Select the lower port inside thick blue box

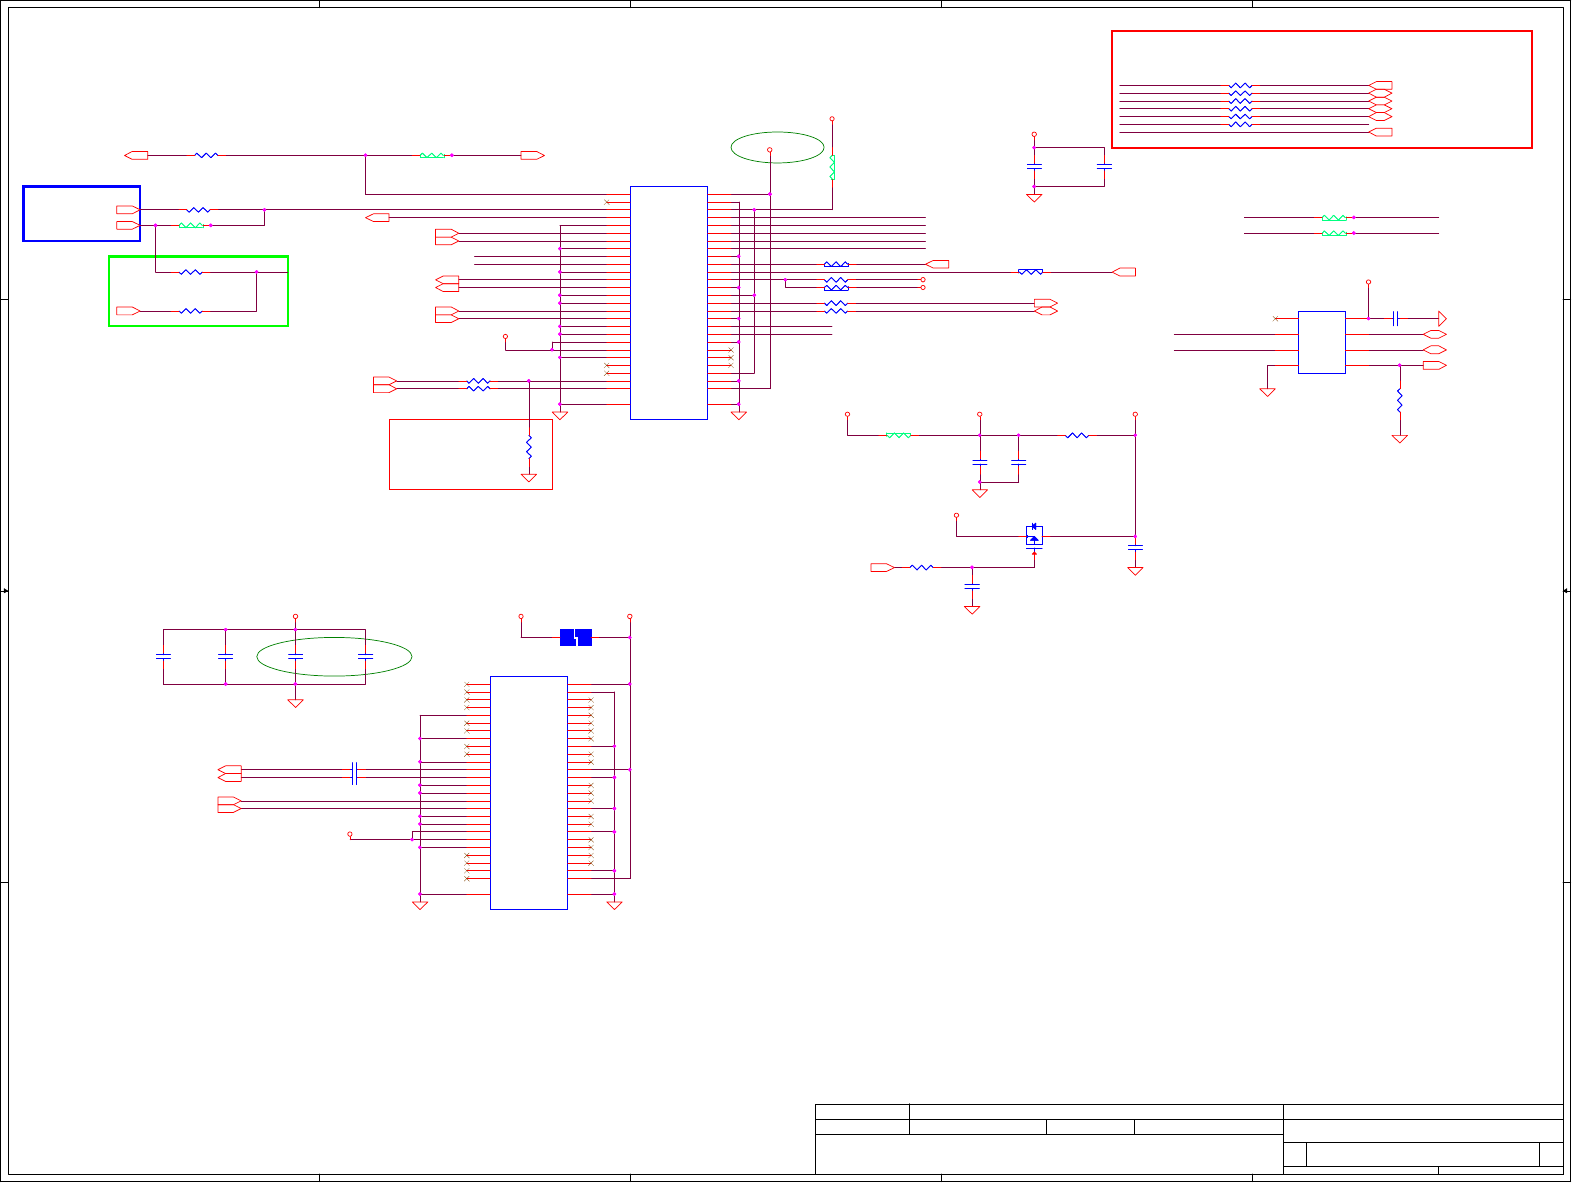[128, 225]
